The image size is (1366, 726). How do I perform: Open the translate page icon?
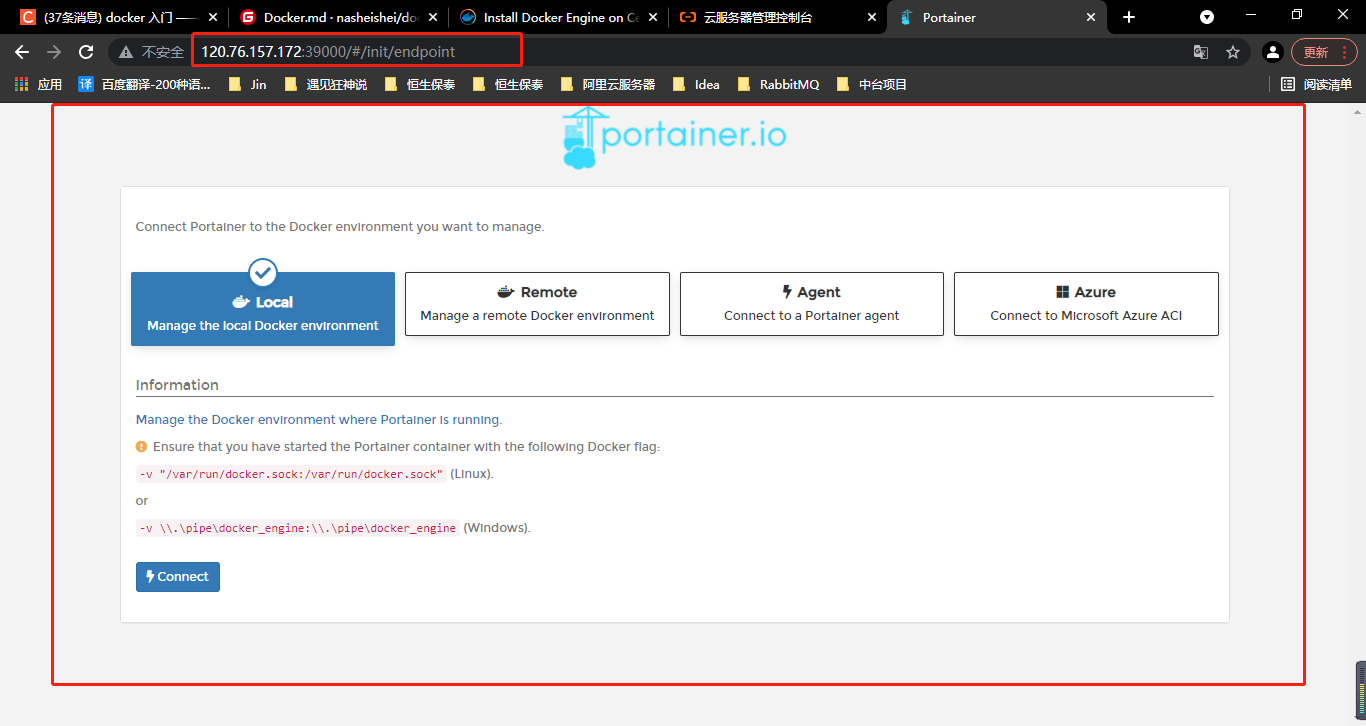1201,52
